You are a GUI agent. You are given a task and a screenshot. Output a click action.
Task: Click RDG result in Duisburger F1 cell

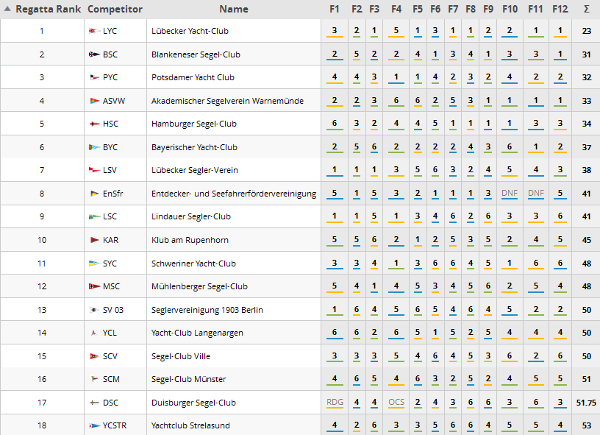pos(334,402)
